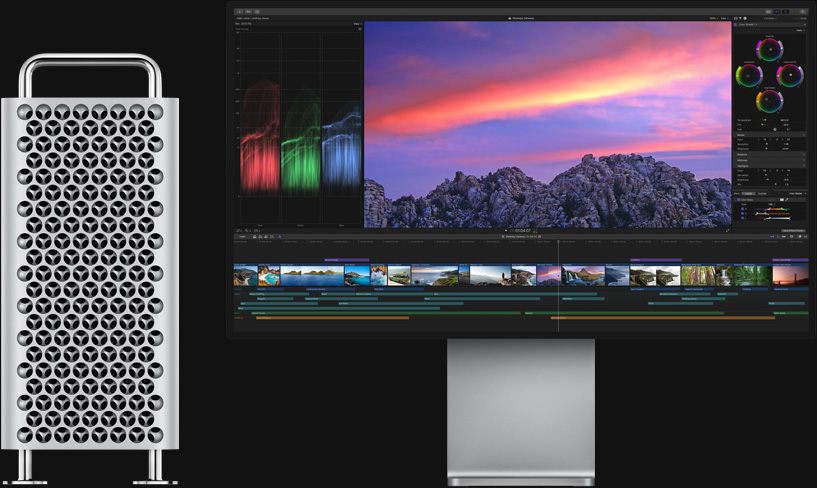The image size is (817, 488).
Task: Open the Video inspector tab icon
Action: [736, 18]
